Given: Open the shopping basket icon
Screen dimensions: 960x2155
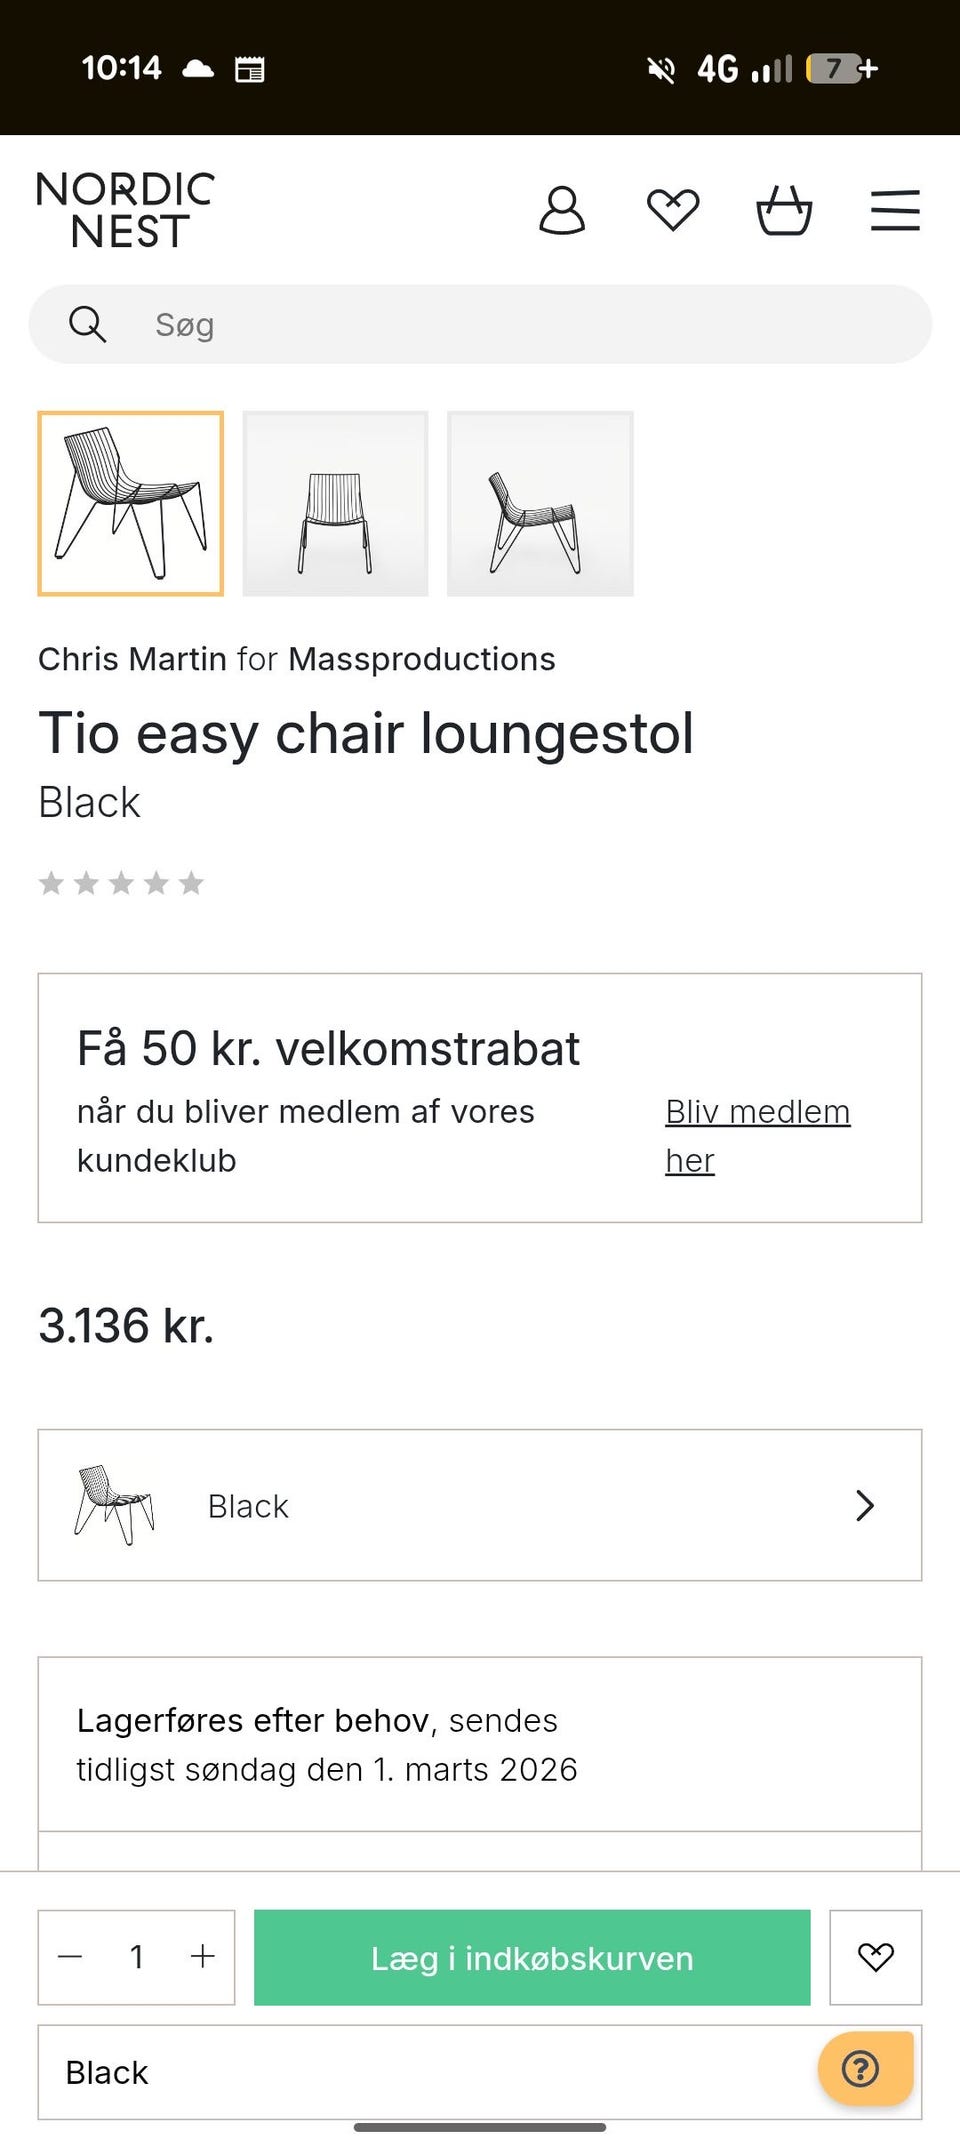Looking at the screenshot, I should (x=784, y=210).
